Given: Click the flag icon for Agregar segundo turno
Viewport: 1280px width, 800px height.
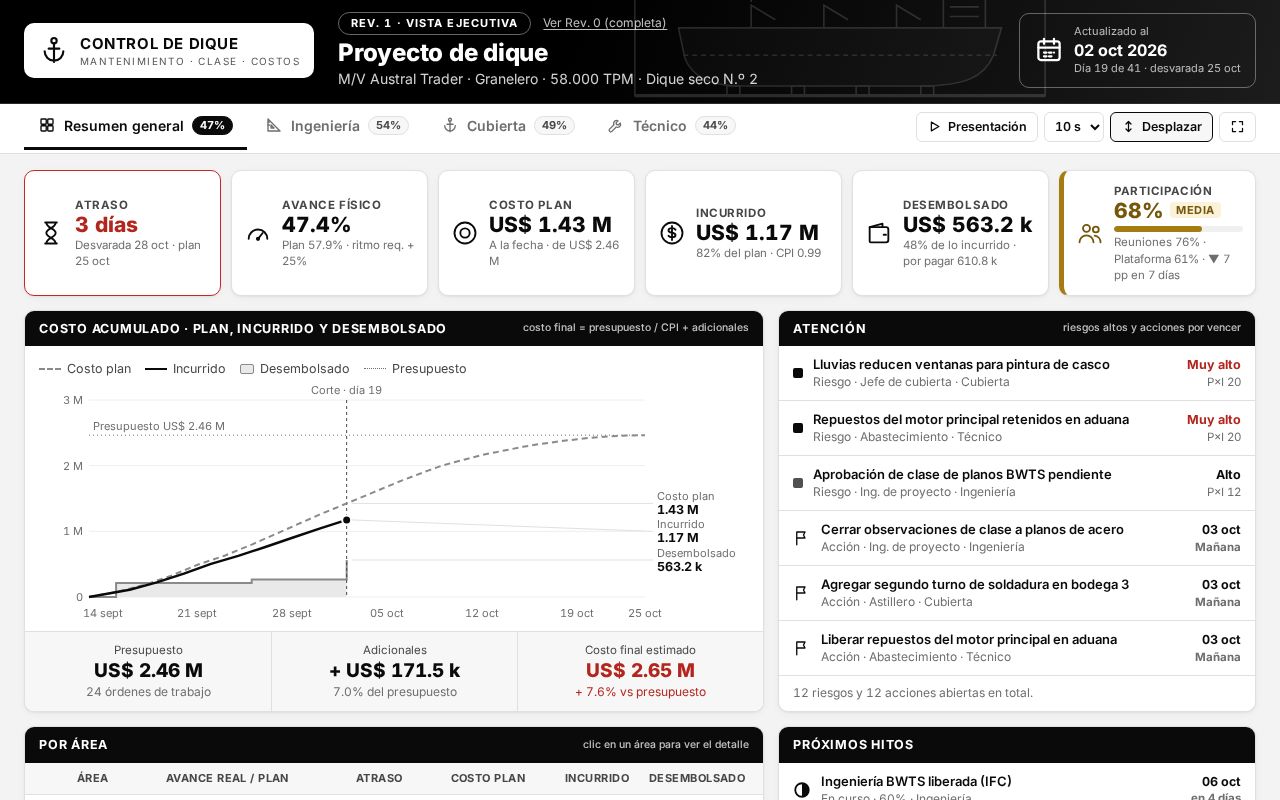Looking at the screenshot, I should [x=800, y=593].
